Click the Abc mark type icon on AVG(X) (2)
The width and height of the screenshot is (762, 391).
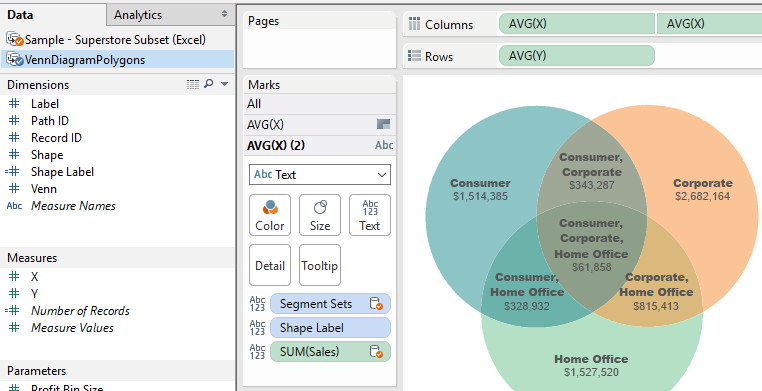[x=384, y=145]
